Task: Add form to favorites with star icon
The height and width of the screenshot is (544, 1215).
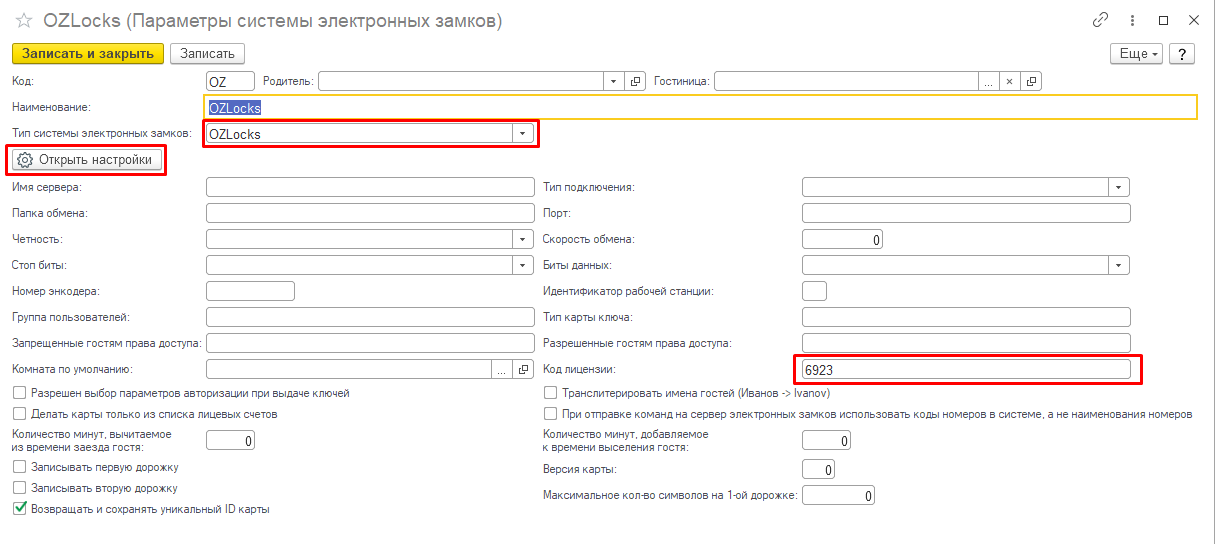Action: point(23,20)
